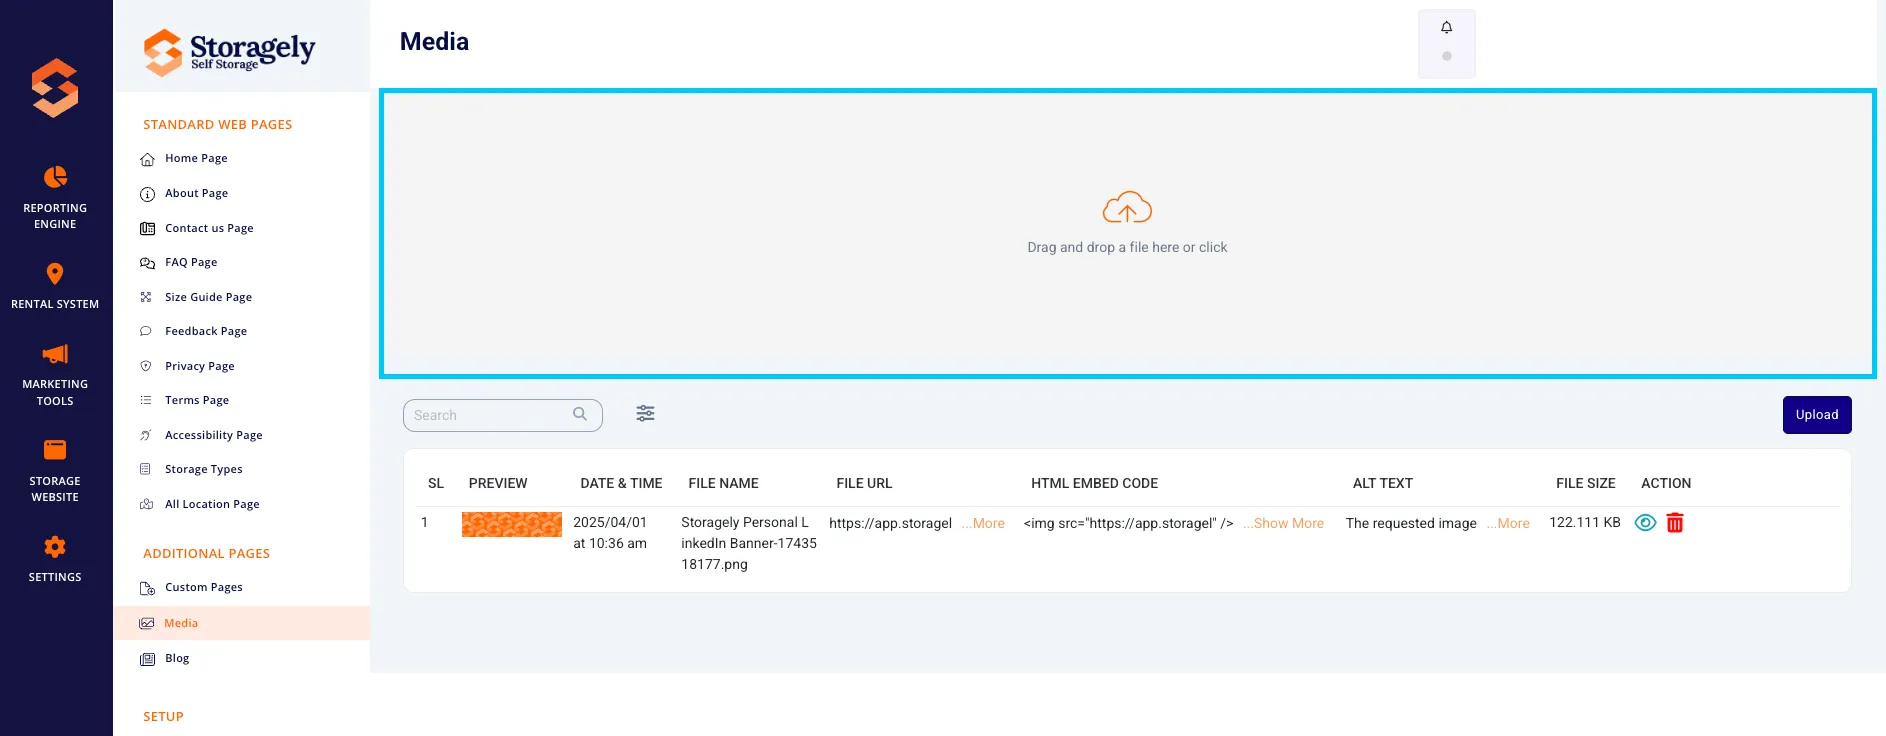This screenshot has width=1886, height=736.
Task: Go to Size Guide Page
Action: (x=208, y=297)
